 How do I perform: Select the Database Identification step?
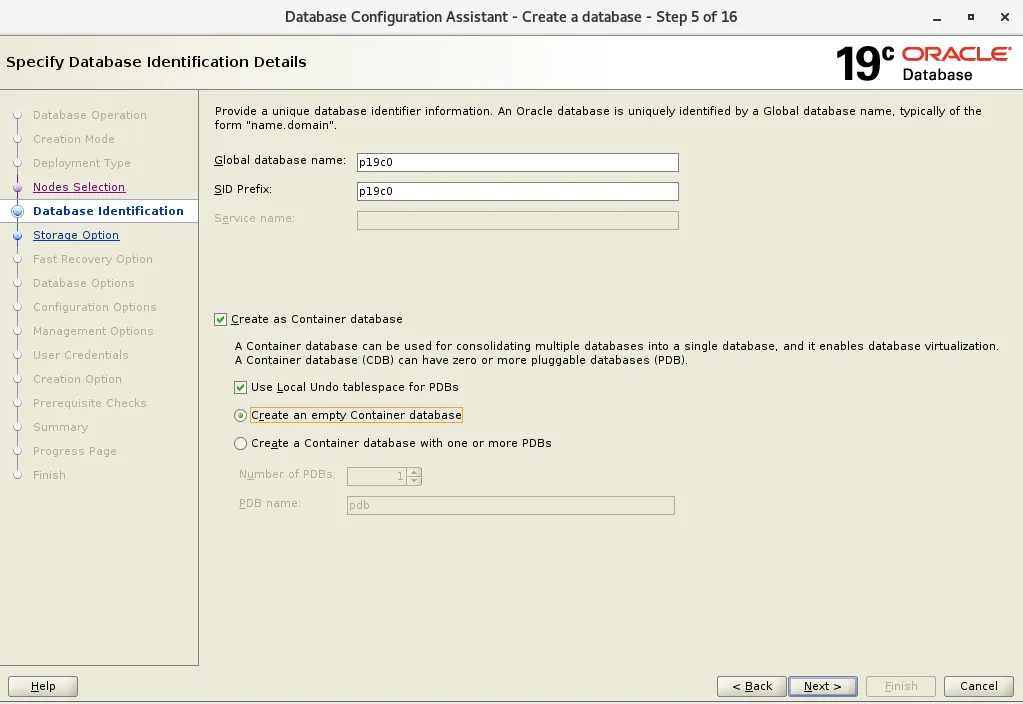110,211
